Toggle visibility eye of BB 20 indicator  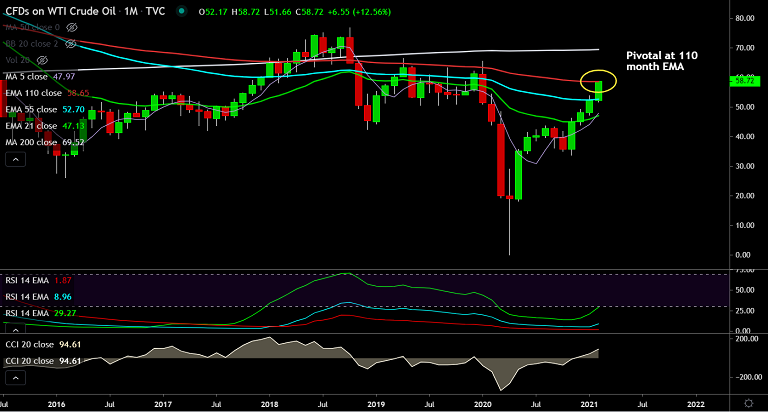point(71,44)
